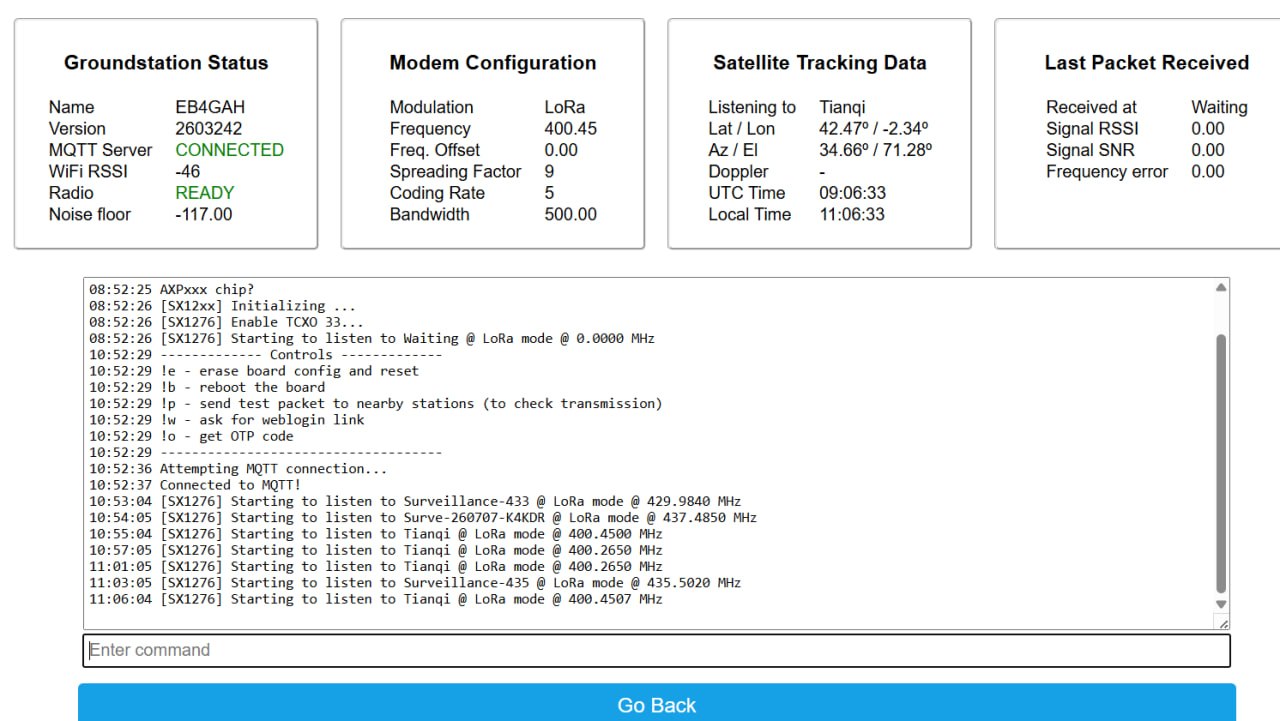Viewport: 1280px width, 721px height.
Task: Click Az / El value 34.66º / 71.28º
Action: coord(876,150)
